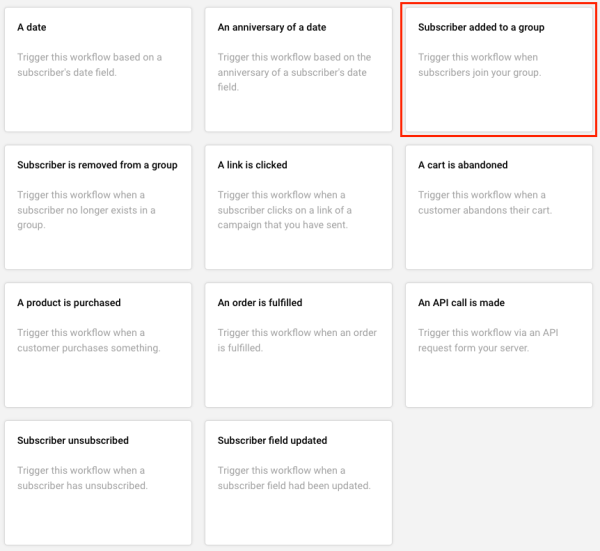Click description about clicking a campaign link
600x551 pixels.
click(285, 211)
